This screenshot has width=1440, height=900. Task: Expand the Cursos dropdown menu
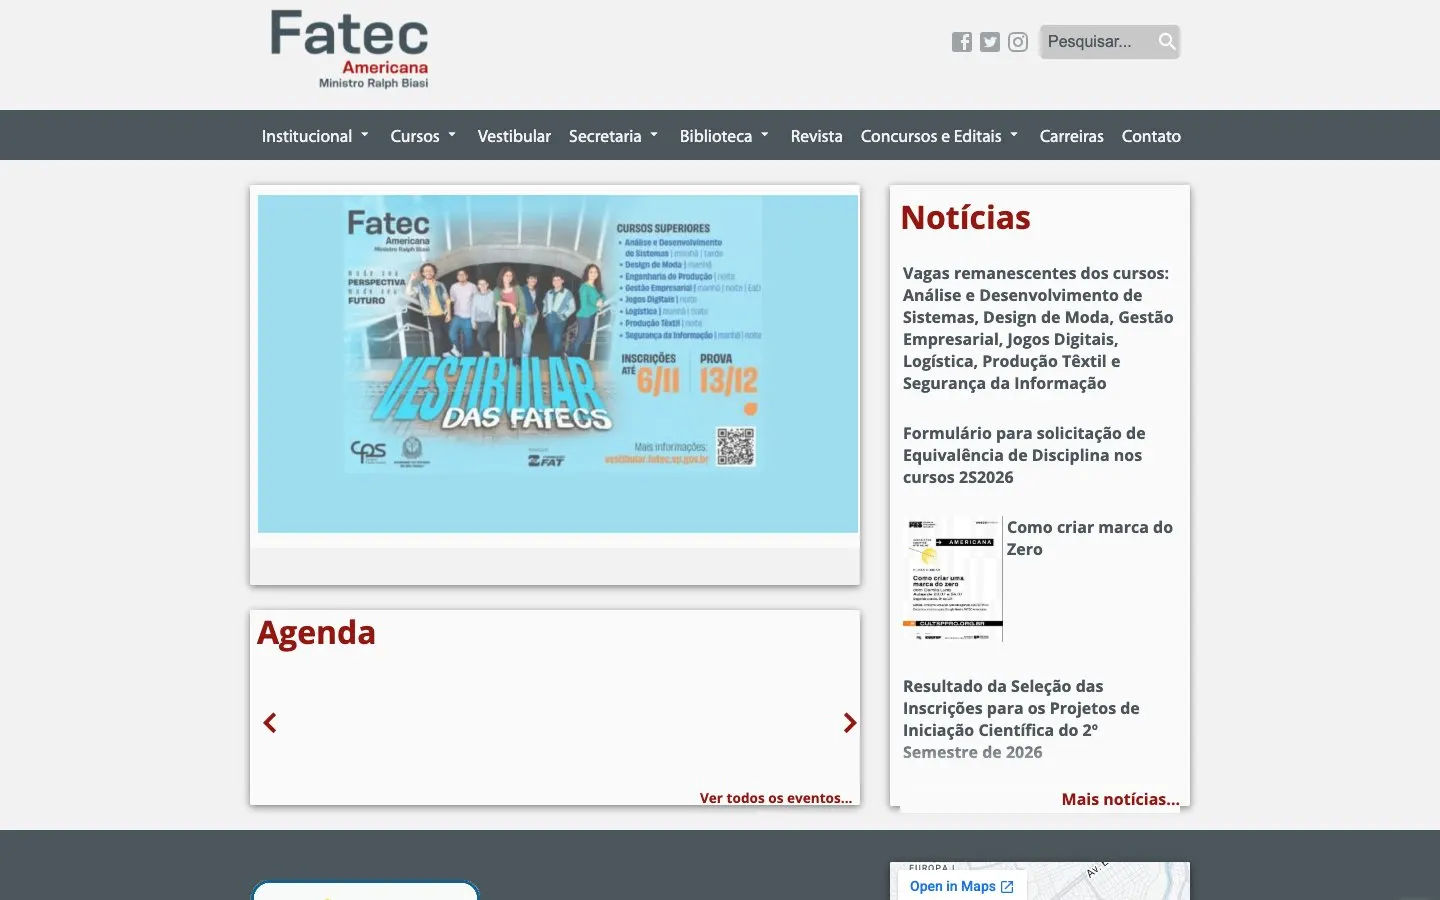point(423,136)
